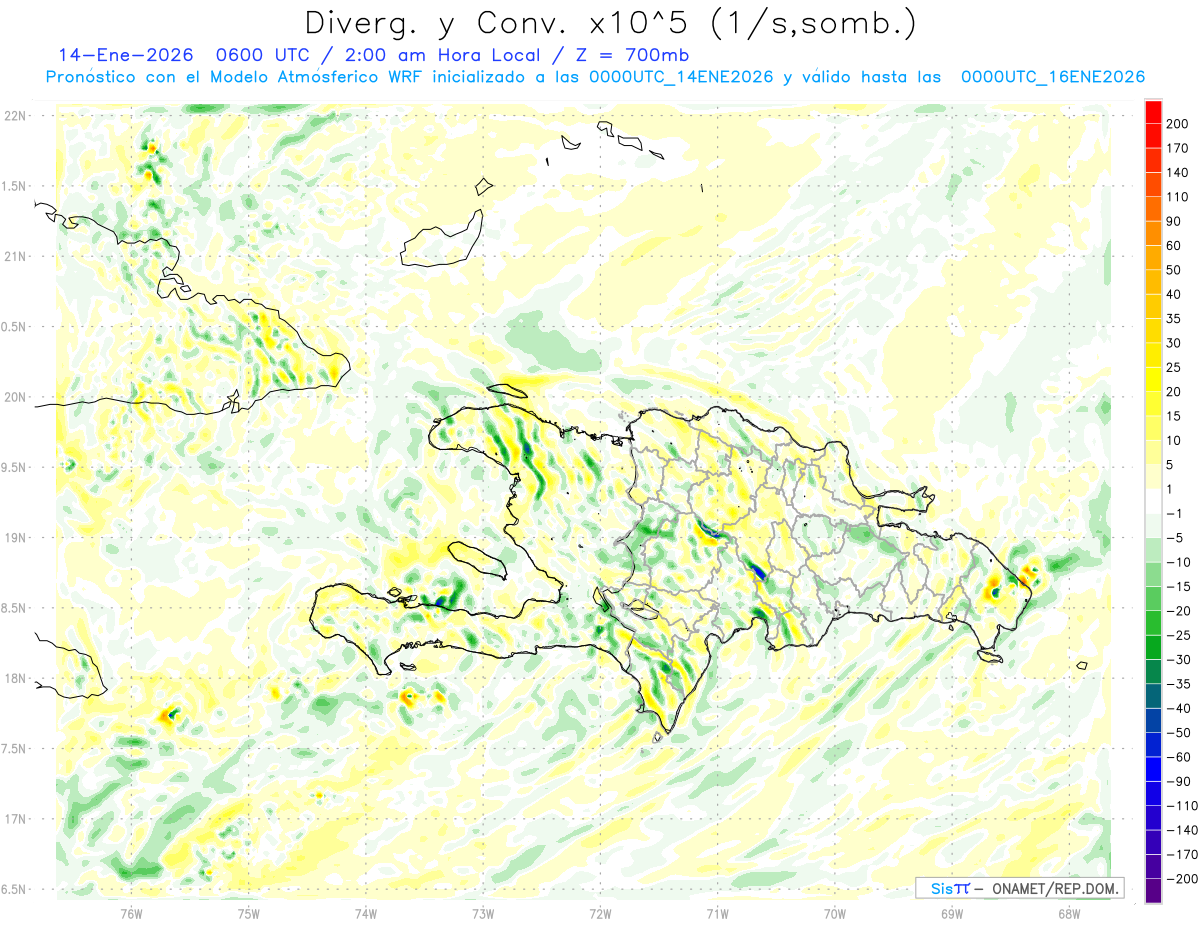Image resolution: width=1200 pixels, height=927 pixels.
Task: Click the 72W longitude label
Action: pyautogui.click(x=600, y=913)
